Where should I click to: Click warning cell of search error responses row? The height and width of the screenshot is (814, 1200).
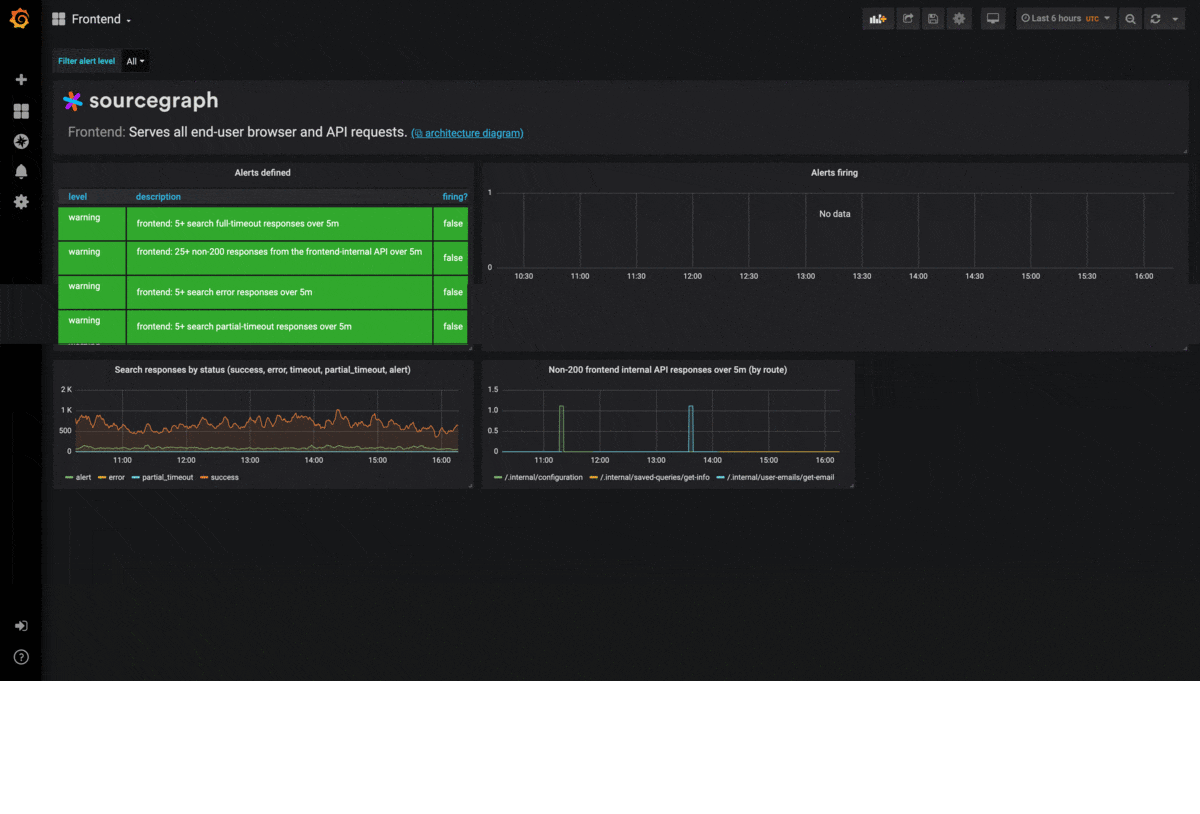coord(92,292)
